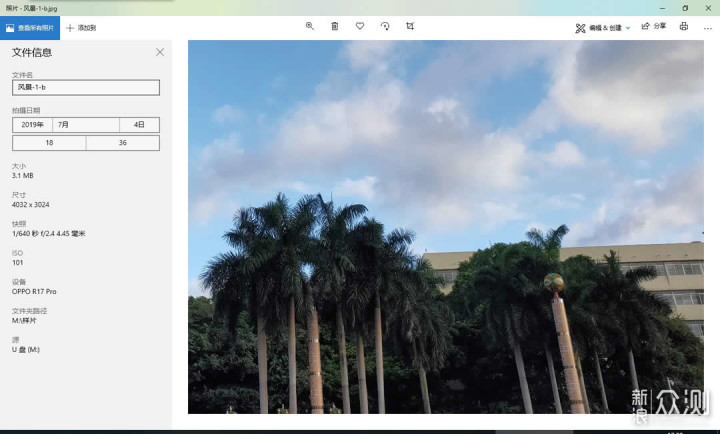
Task: Change the minute value 36
Action: 122,143
